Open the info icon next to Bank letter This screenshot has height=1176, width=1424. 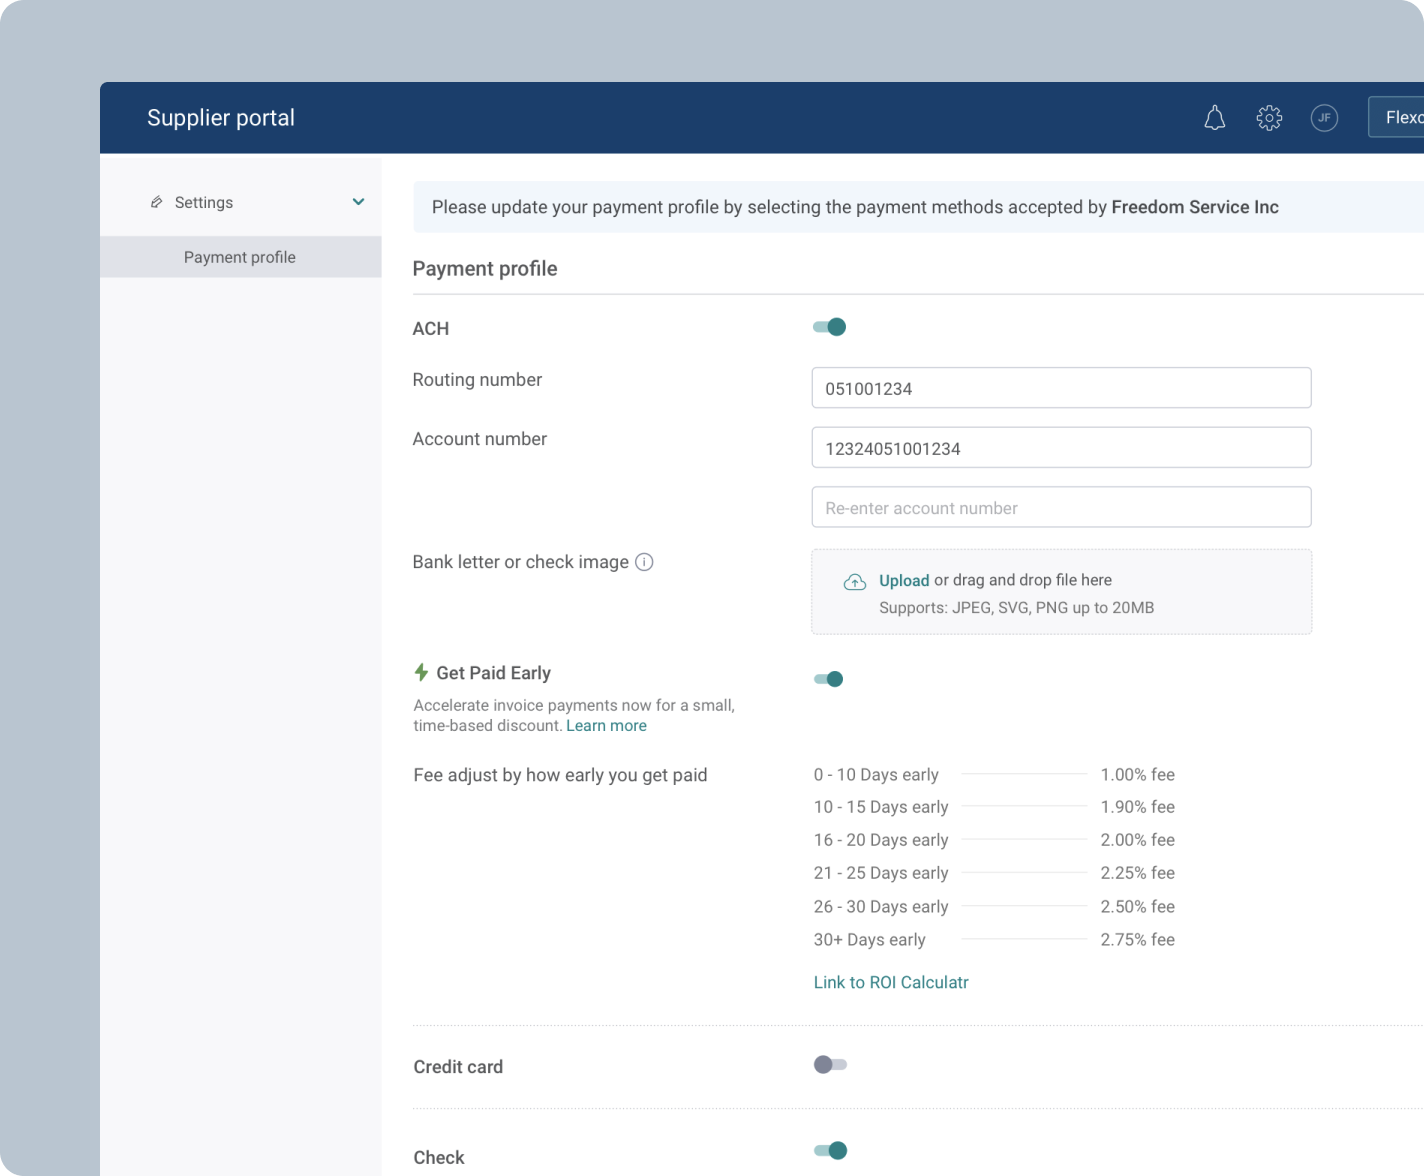coord(645,561)
